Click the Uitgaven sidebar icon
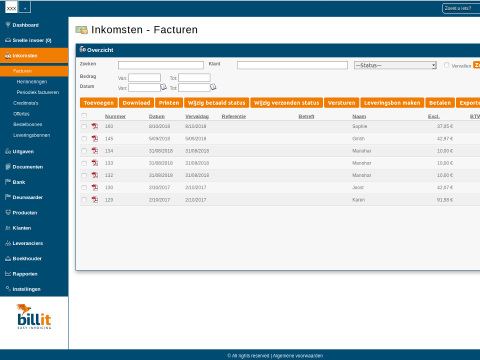Screen dimensions: 480x360 (x=8, y=151)
